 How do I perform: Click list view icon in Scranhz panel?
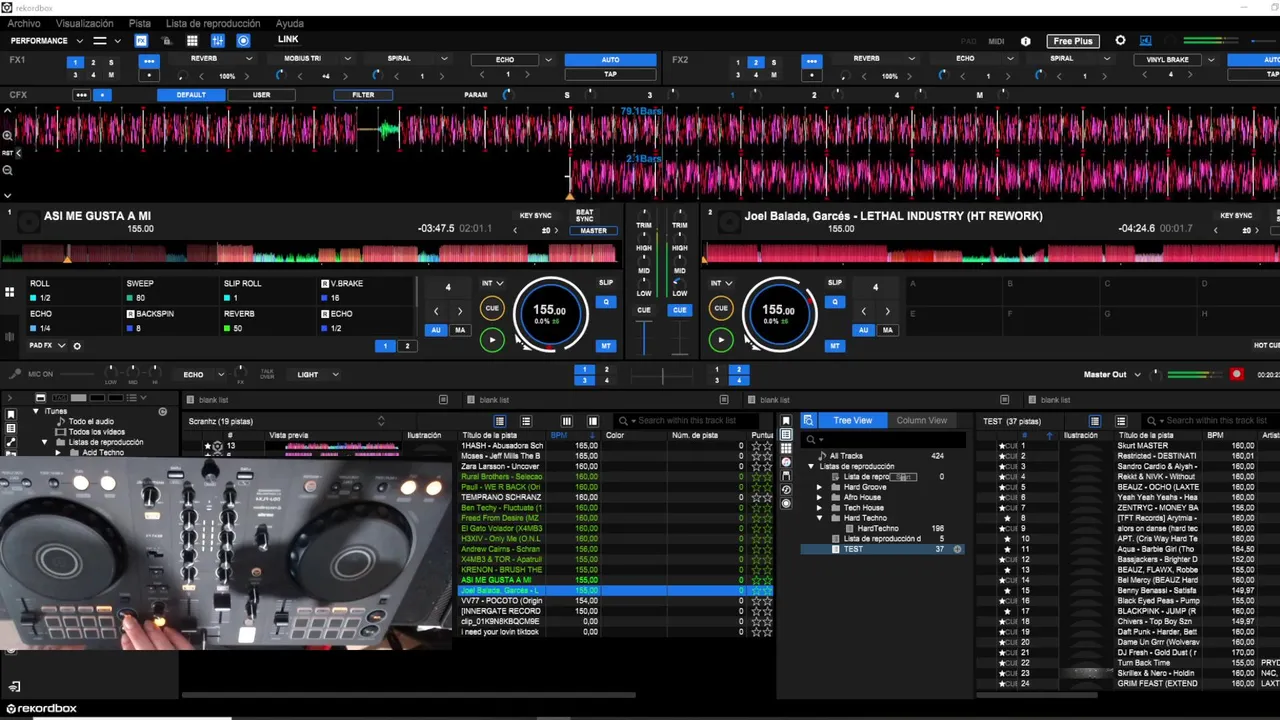[500, 421]
